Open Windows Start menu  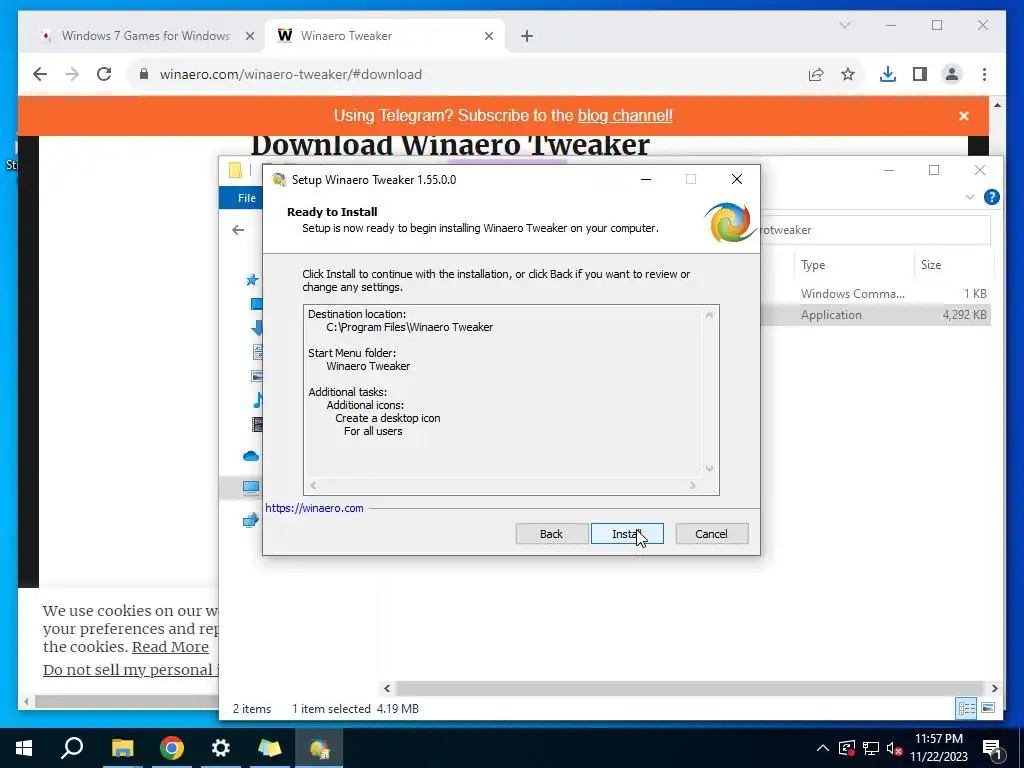pyautogui.click(x=24, y=748)
